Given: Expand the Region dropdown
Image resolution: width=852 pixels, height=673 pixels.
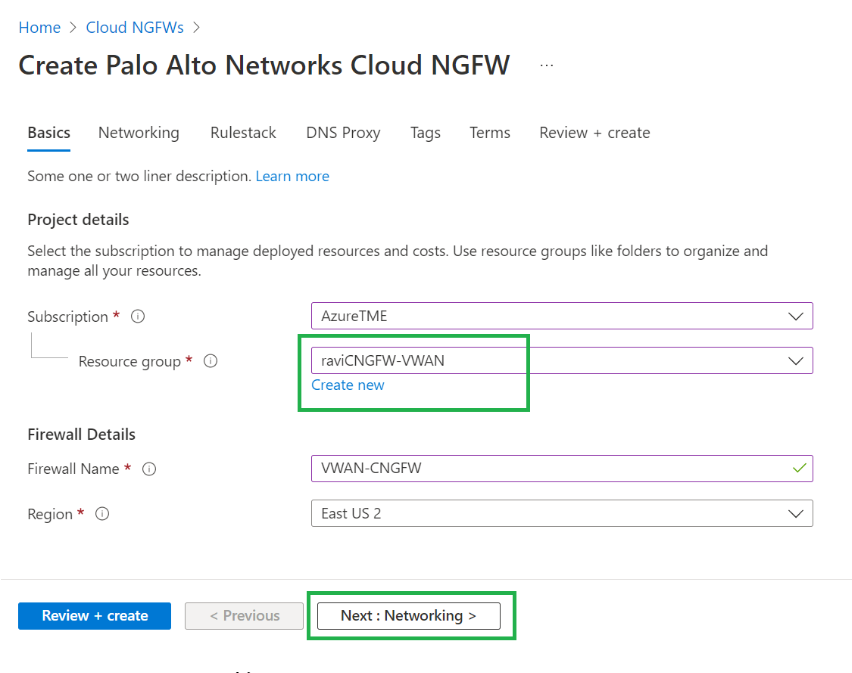Looking at the screenshot, I should pos(796,513).
